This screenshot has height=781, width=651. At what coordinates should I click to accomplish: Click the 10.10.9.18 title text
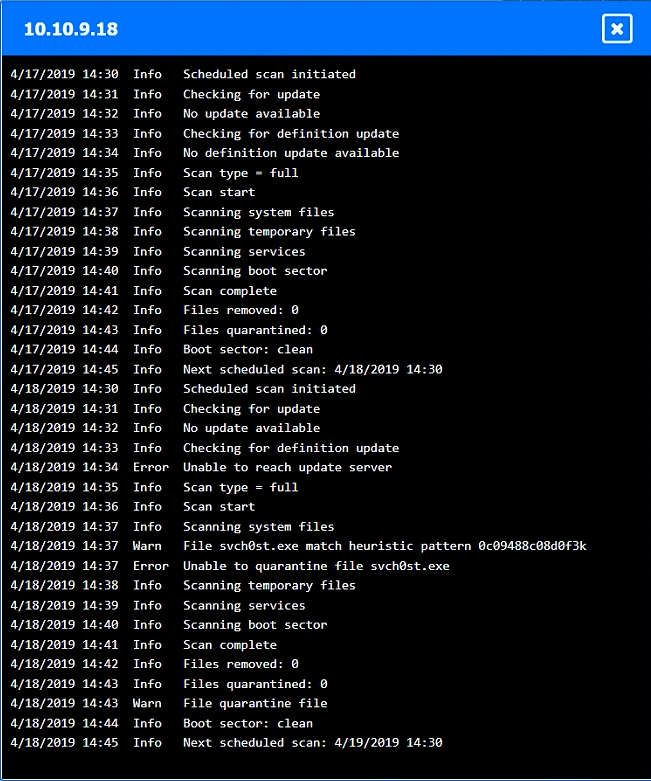(x=71, y=29)
